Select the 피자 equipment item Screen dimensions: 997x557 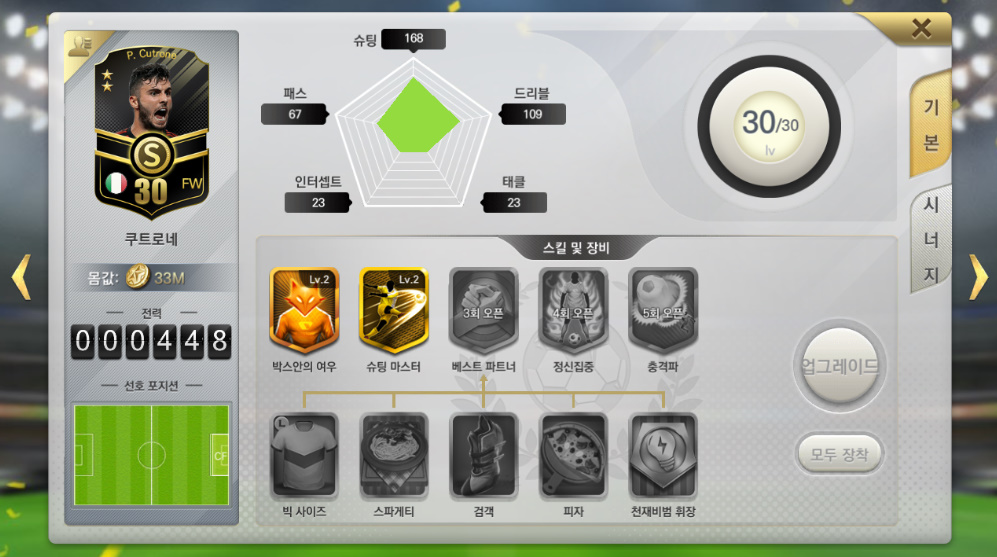click(x=573, y=455)
